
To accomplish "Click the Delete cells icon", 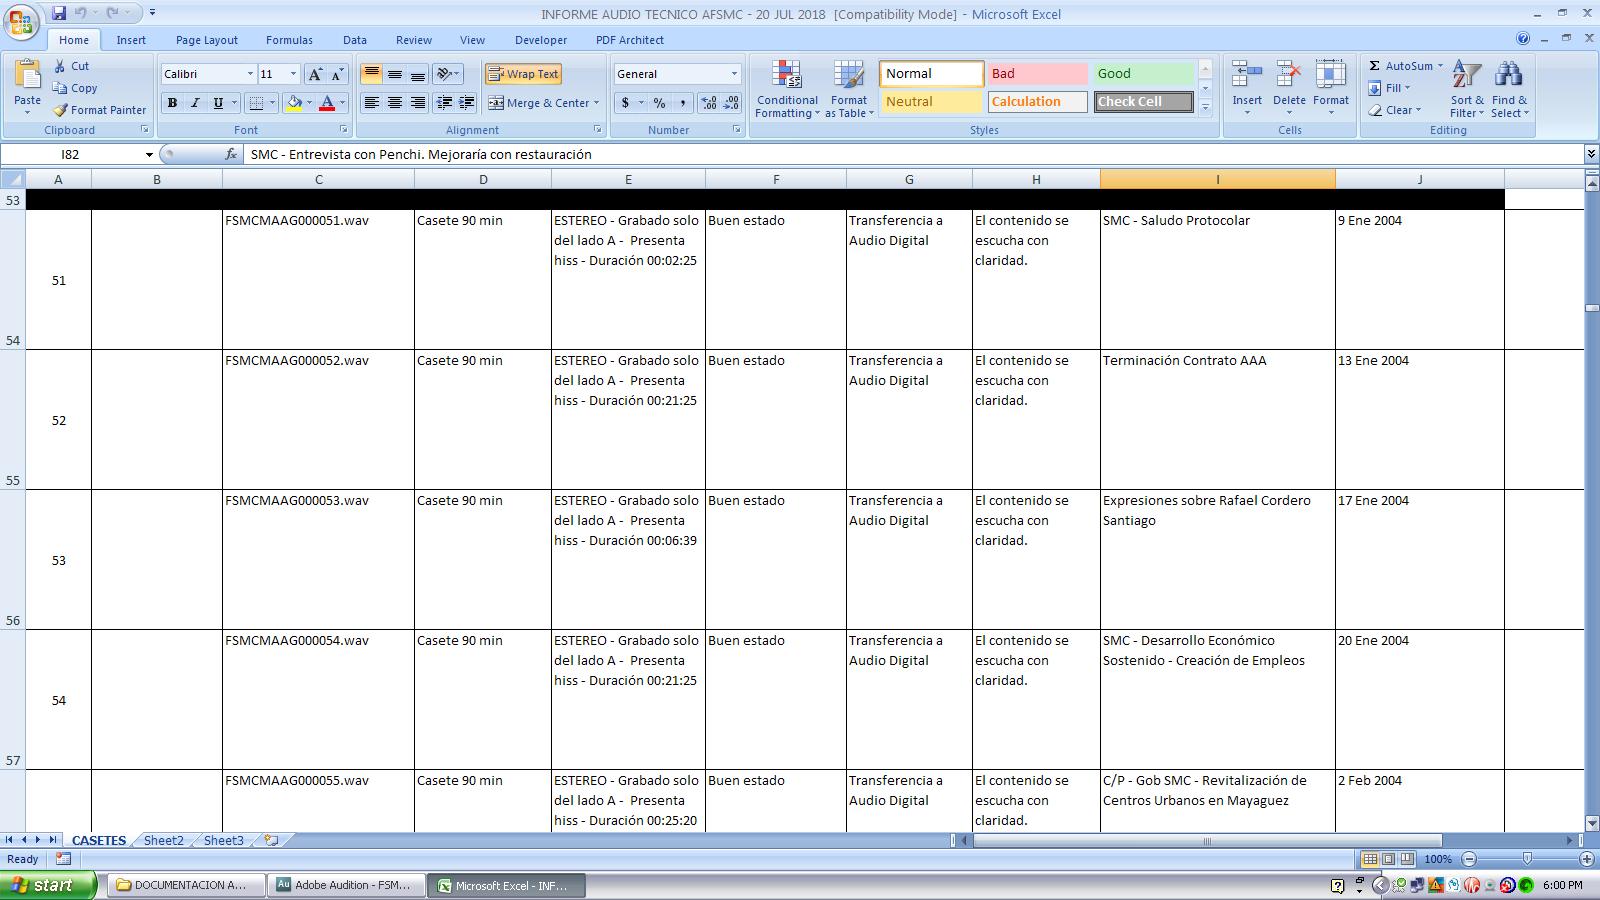I will (1288, 75).
